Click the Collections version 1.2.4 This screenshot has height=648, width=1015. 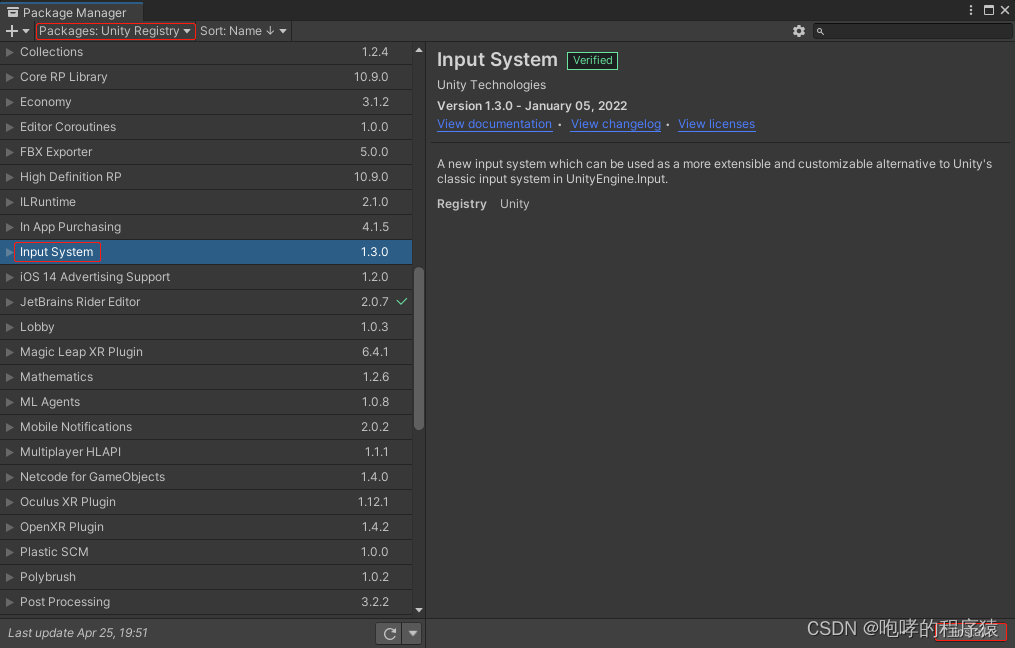click(375, 52)
